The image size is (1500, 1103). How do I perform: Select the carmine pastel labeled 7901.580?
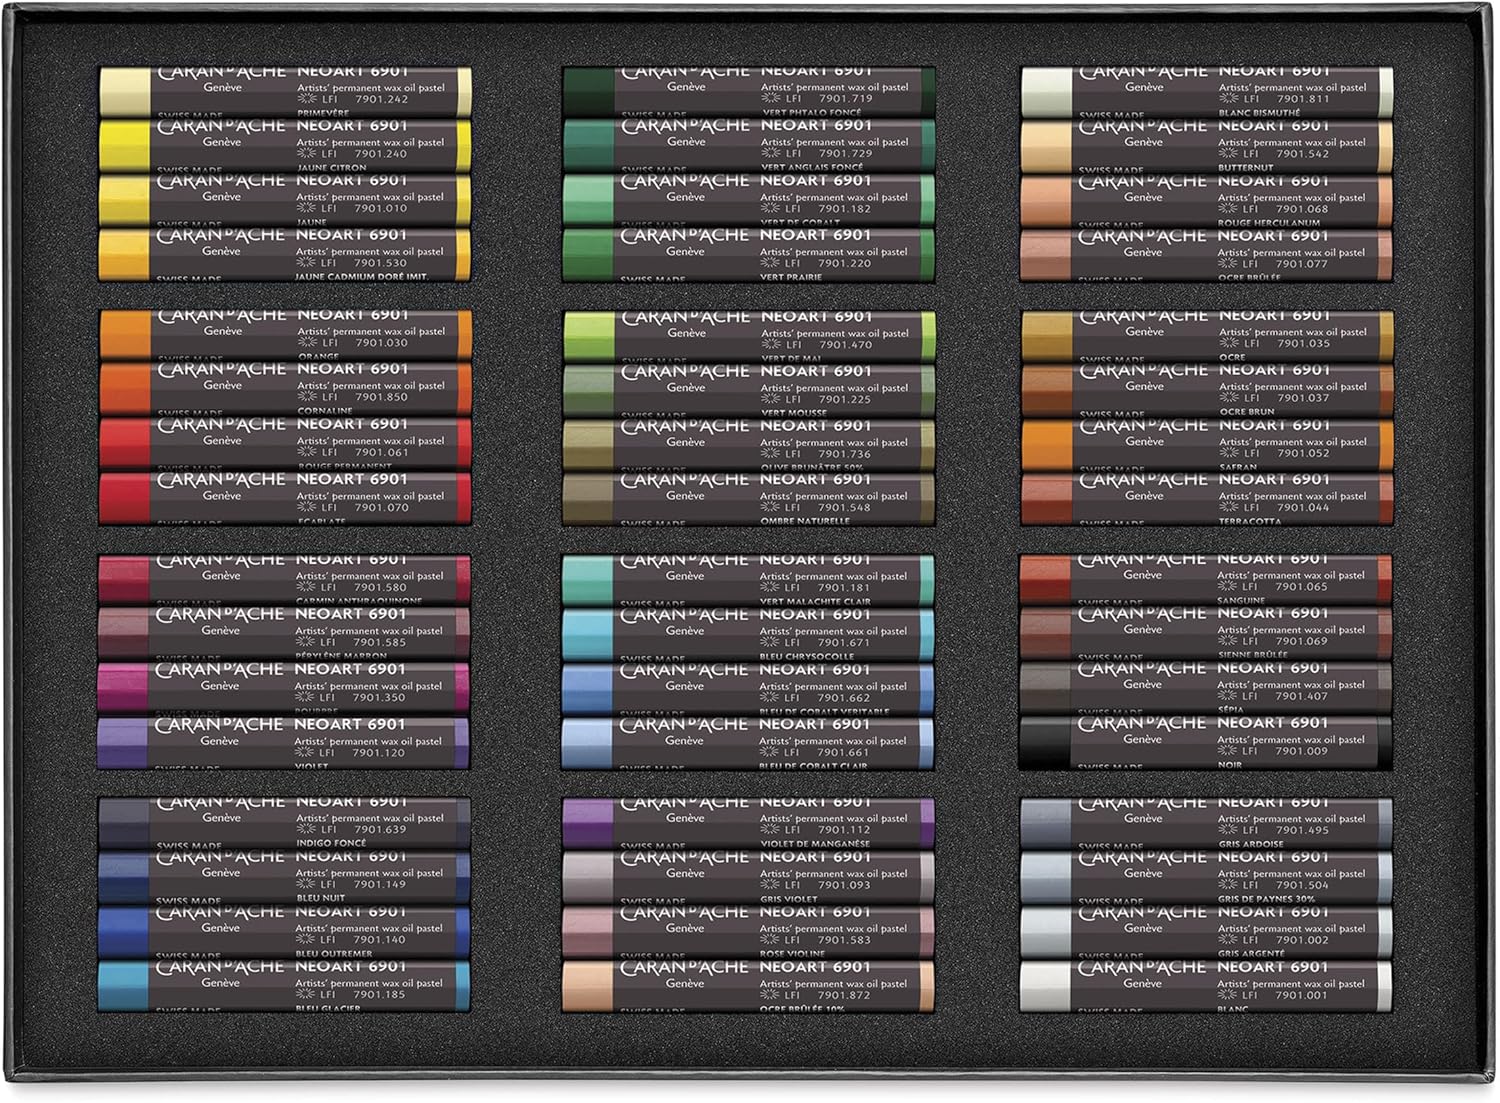coord(285,580)
